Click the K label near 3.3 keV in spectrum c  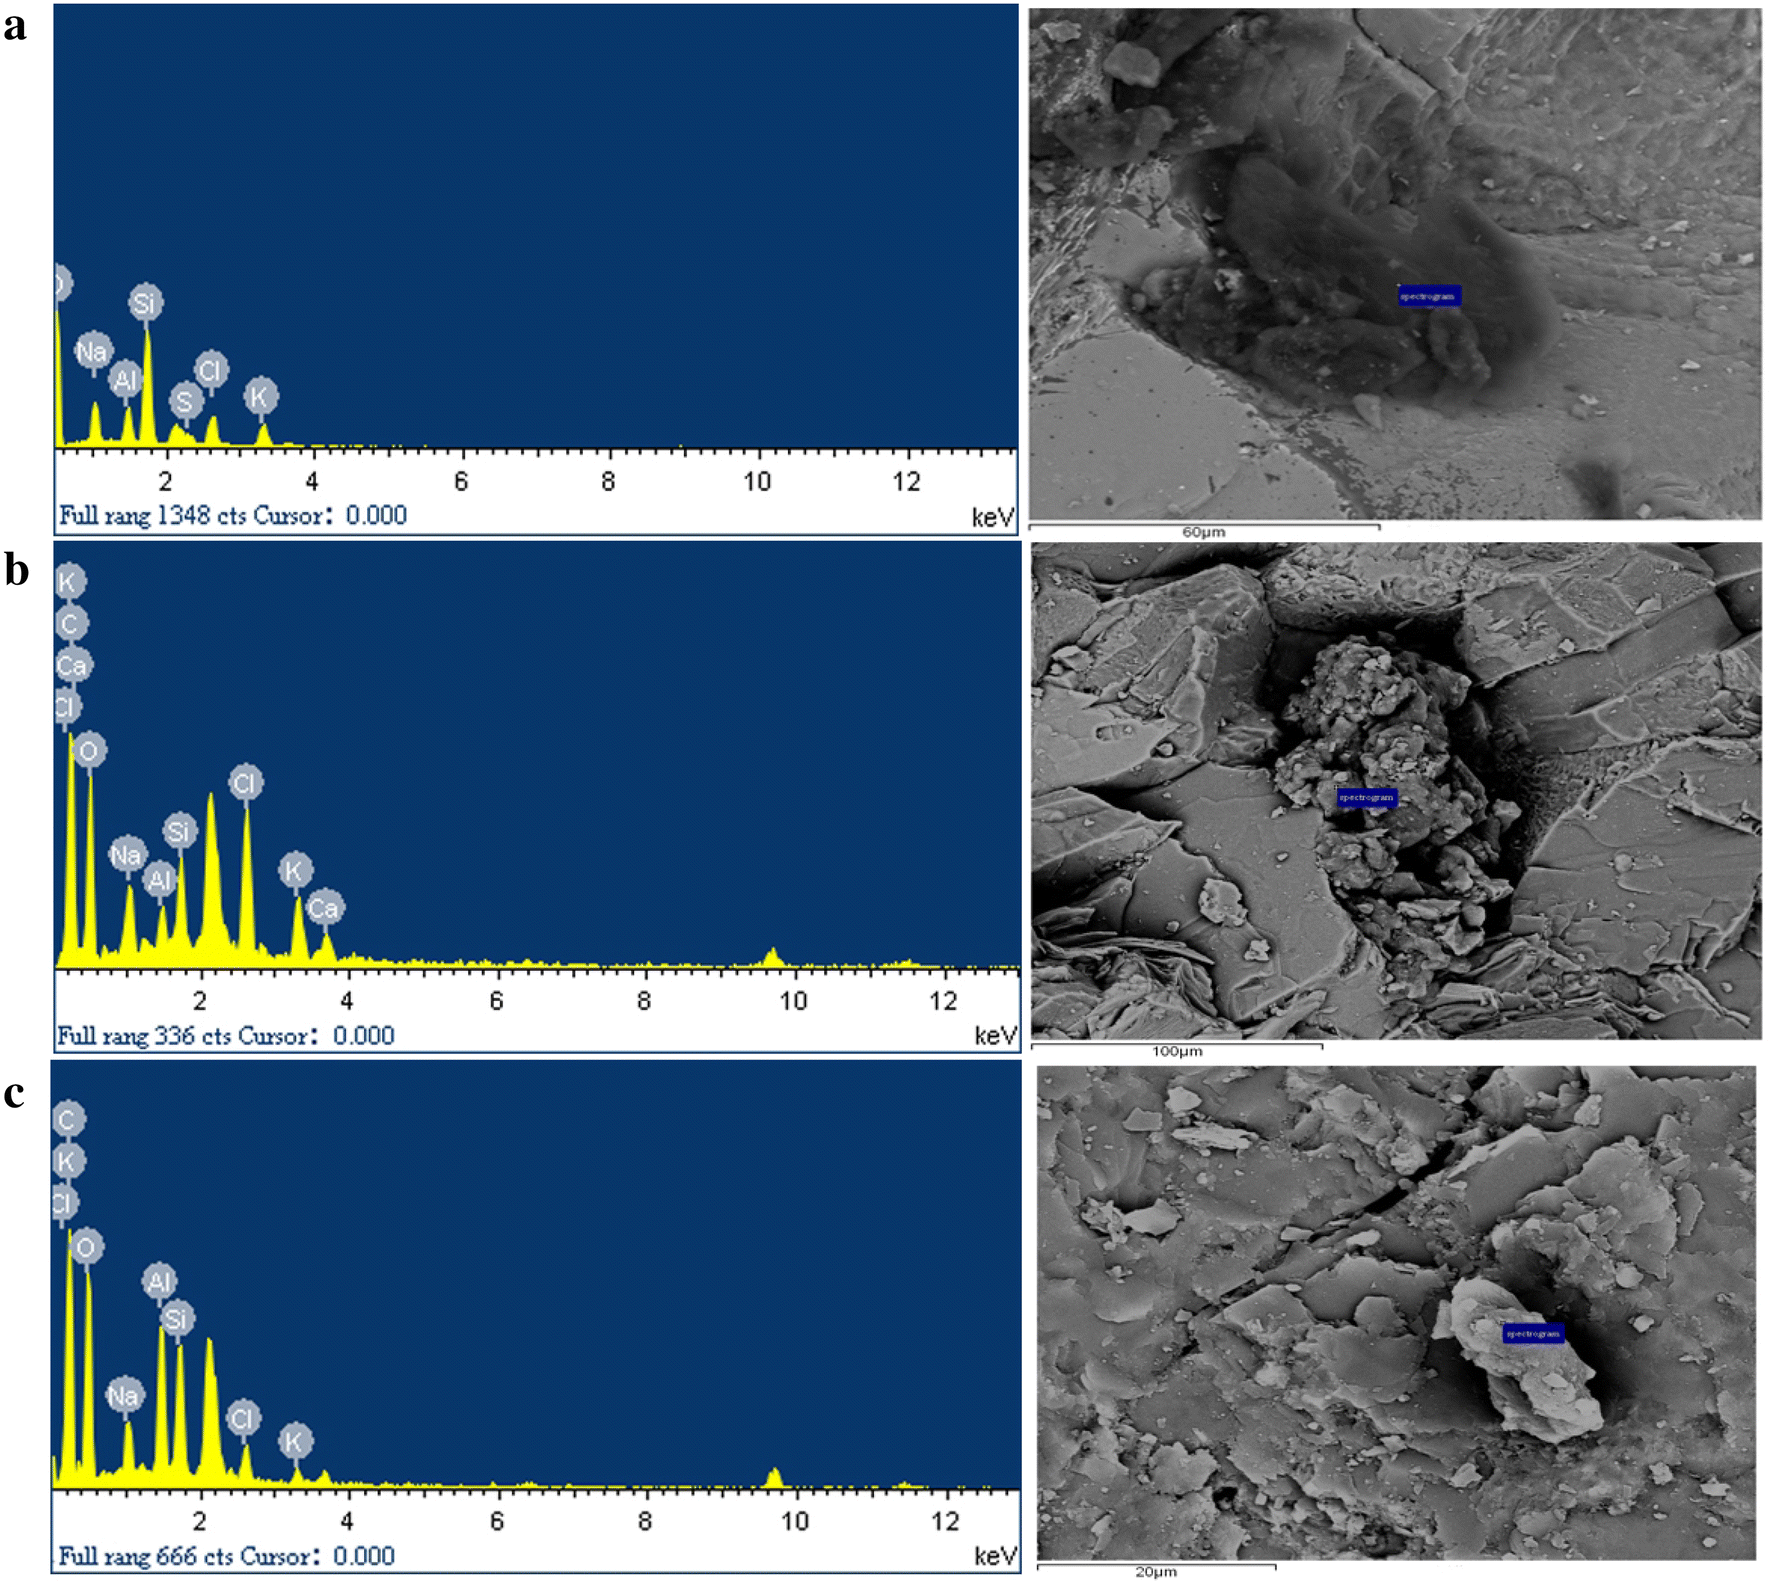(294, 1441)
